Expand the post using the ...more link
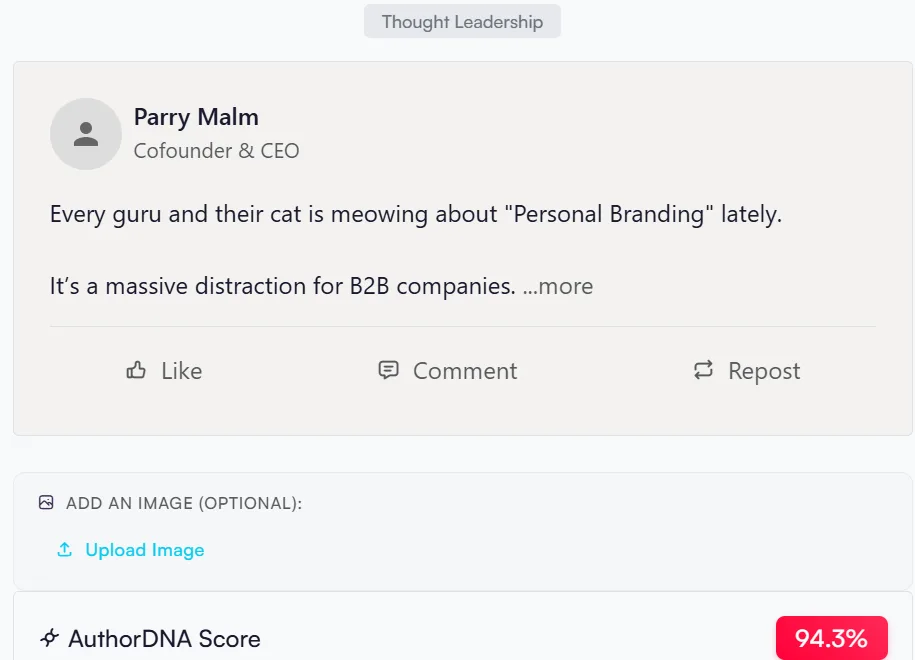 tap(560, 286)
